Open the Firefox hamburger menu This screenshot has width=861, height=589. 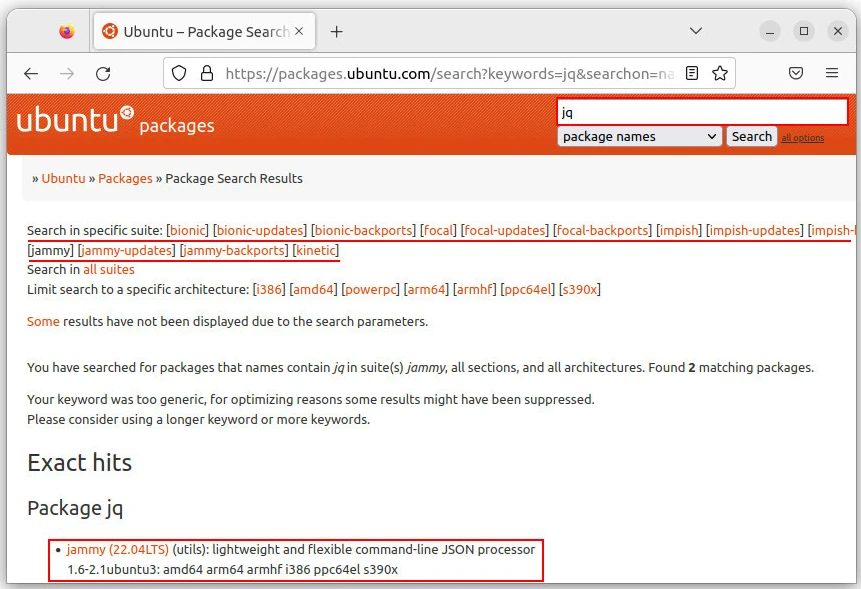[832, 73]
